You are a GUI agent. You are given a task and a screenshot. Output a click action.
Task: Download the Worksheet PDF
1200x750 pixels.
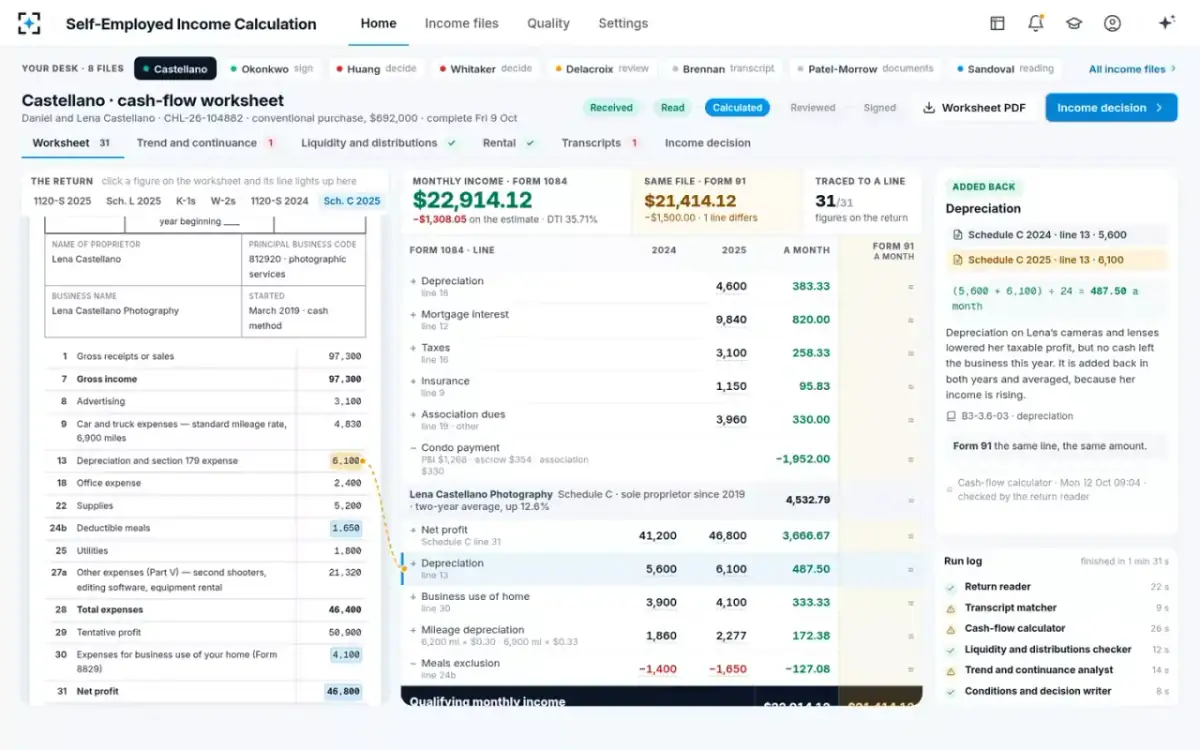973,108
